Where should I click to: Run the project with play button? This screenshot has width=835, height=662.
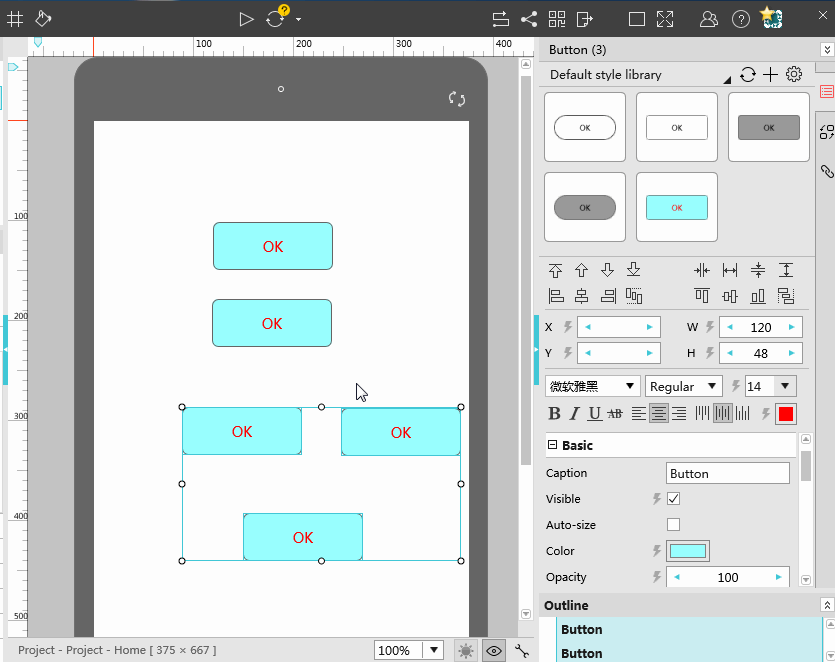(x=246, y=20)
